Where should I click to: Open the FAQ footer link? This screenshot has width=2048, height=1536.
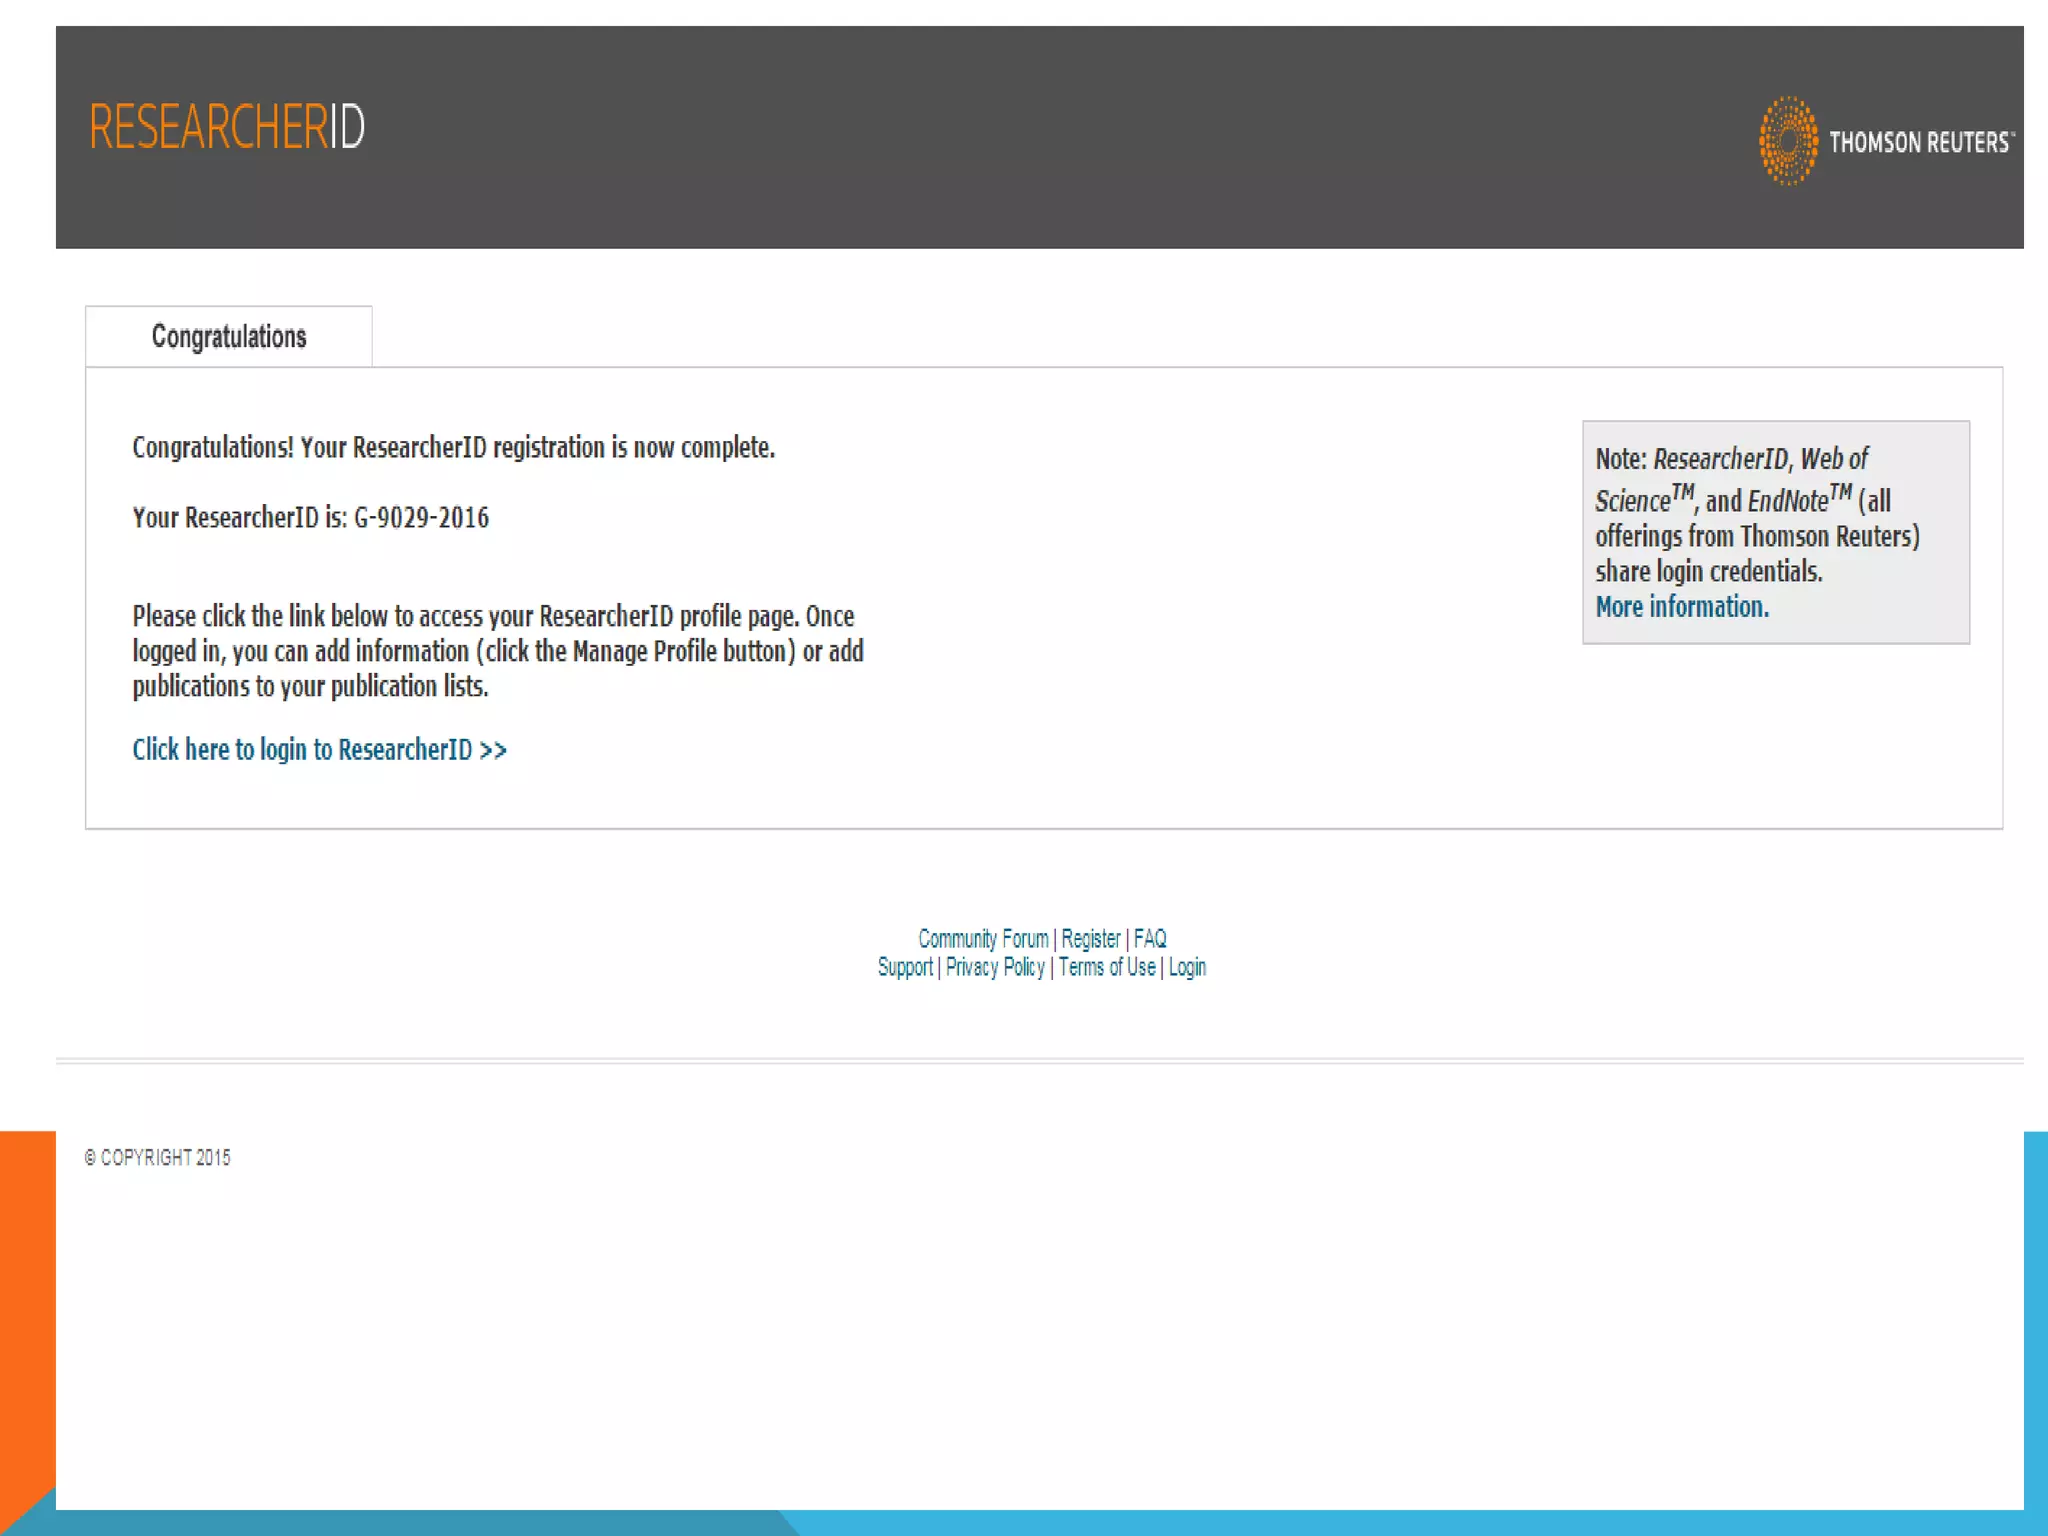pos(1150,939)
